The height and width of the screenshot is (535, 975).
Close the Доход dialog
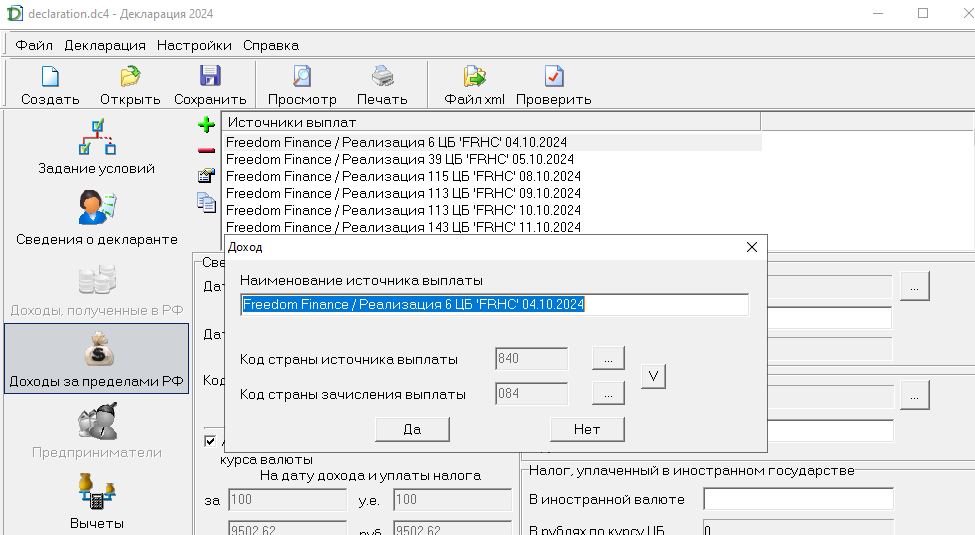752,247
